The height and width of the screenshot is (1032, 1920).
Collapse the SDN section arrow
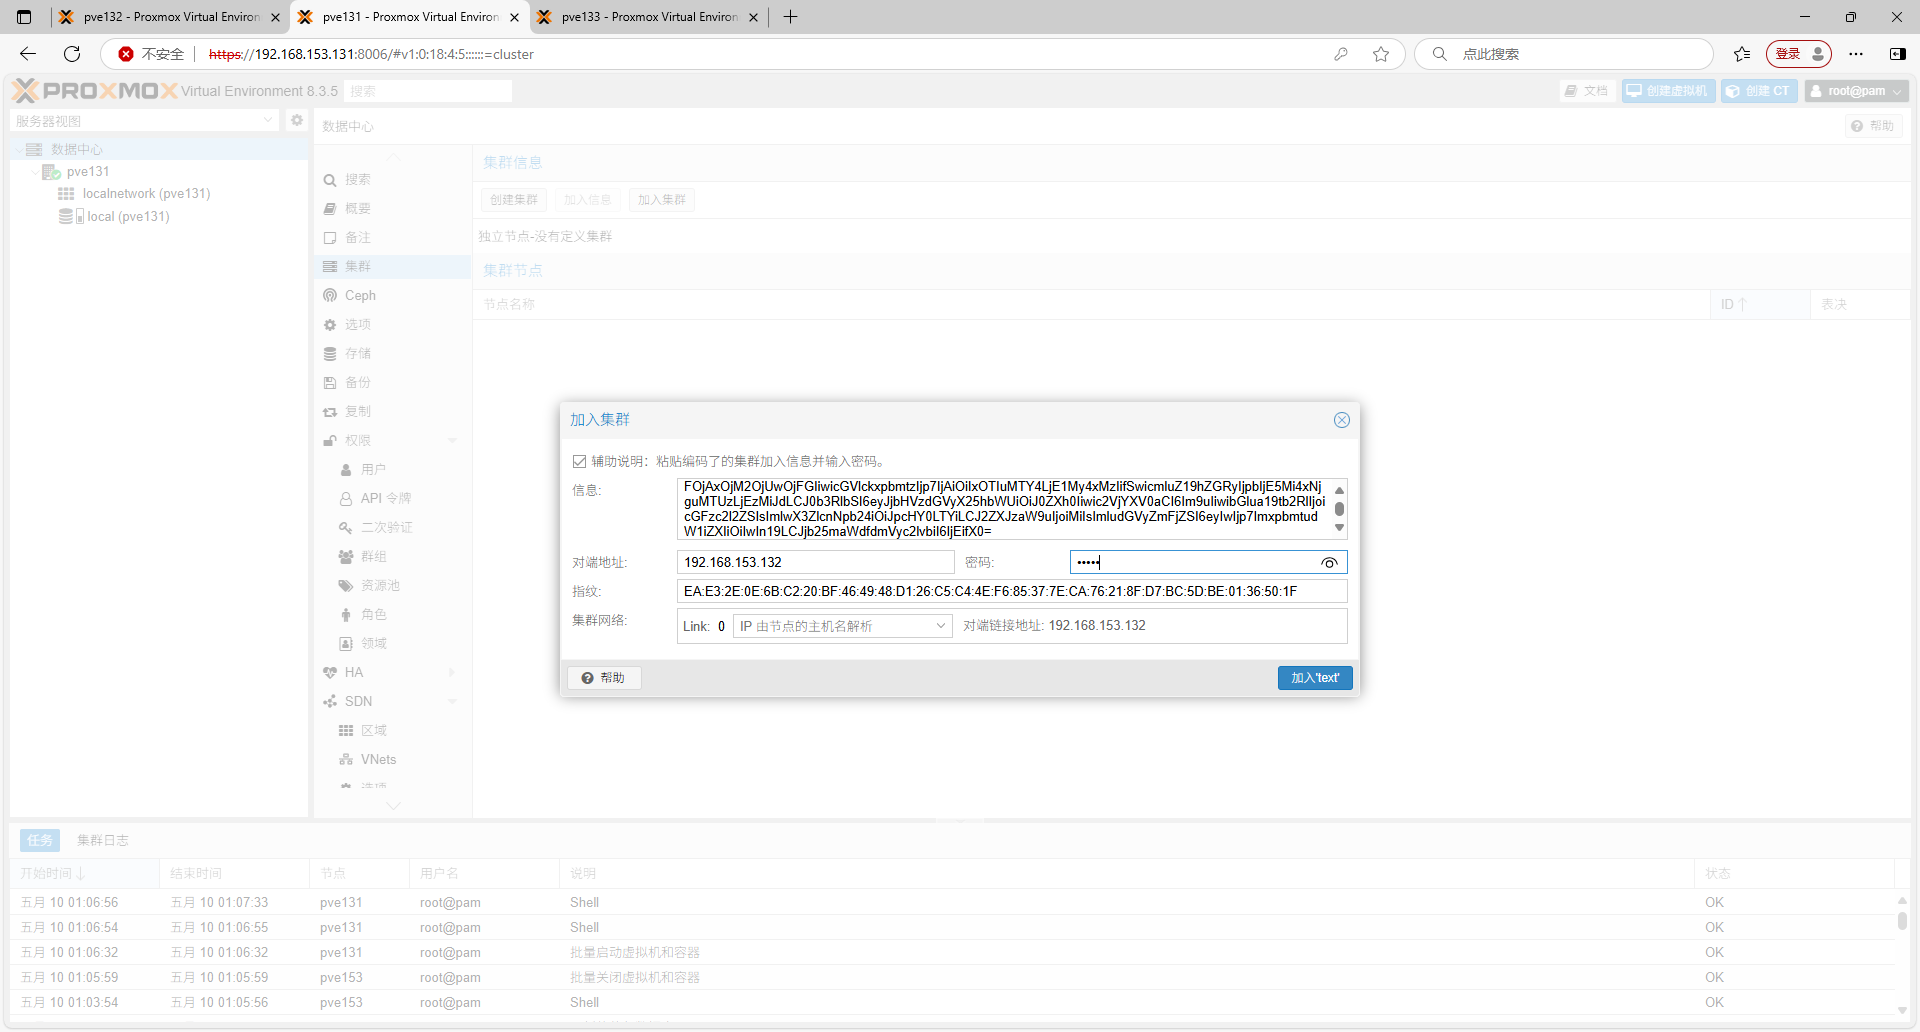(x=453, y=702)
